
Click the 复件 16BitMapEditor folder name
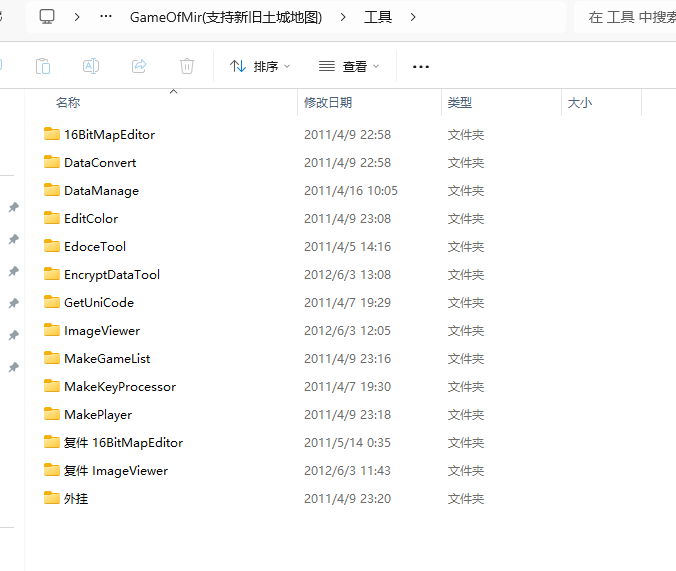[123, 443]
